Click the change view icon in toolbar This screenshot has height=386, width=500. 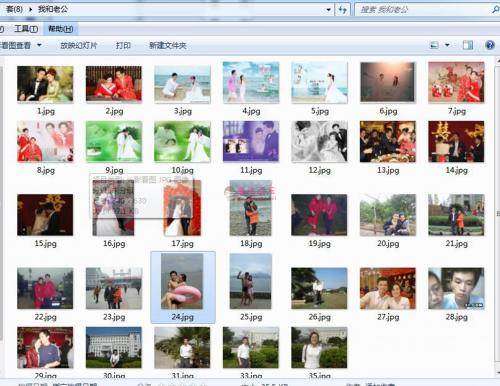[x=434, y=45]
